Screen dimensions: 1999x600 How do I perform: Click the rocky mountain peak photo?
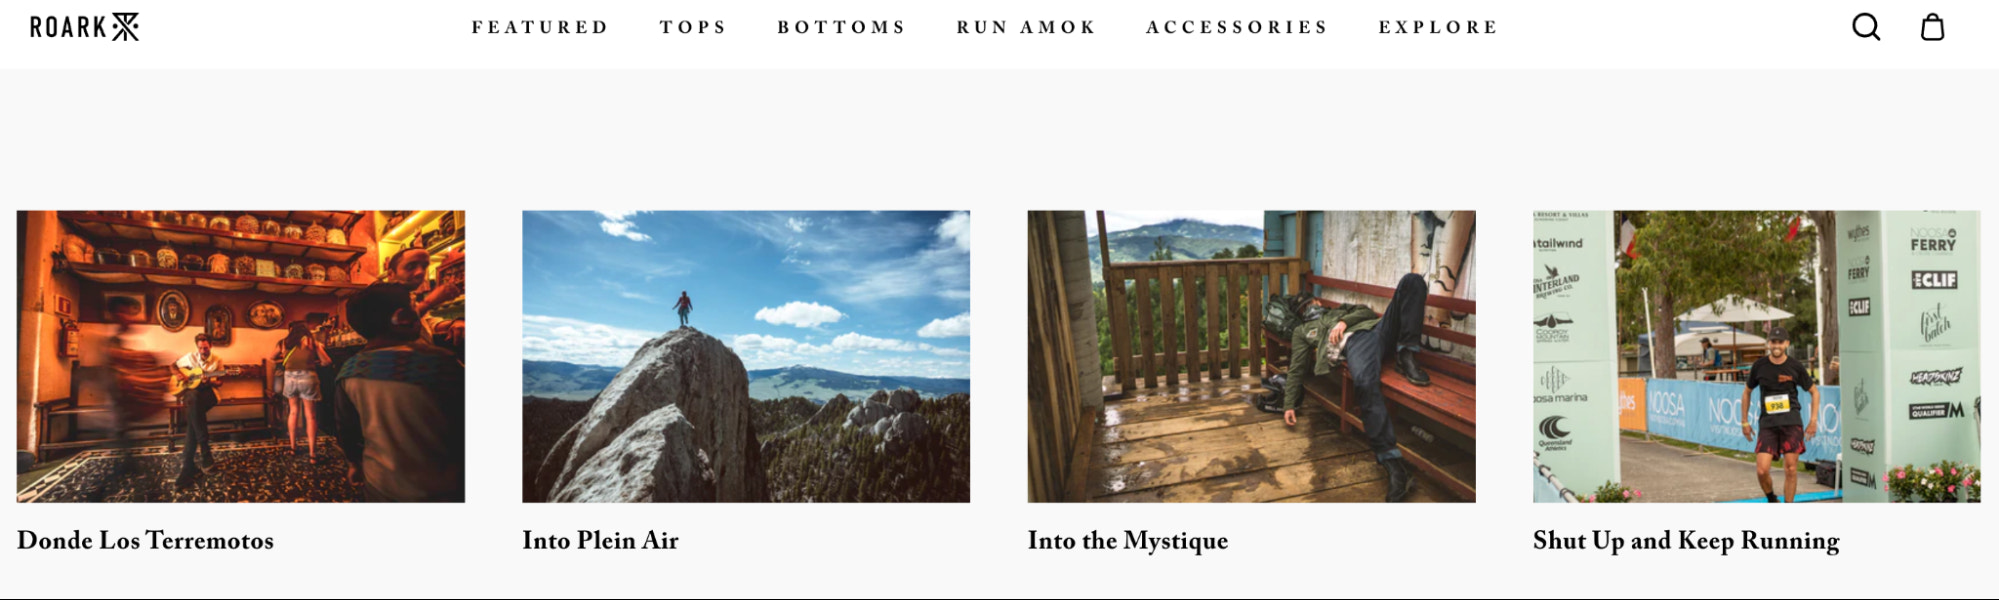point(746,356)
